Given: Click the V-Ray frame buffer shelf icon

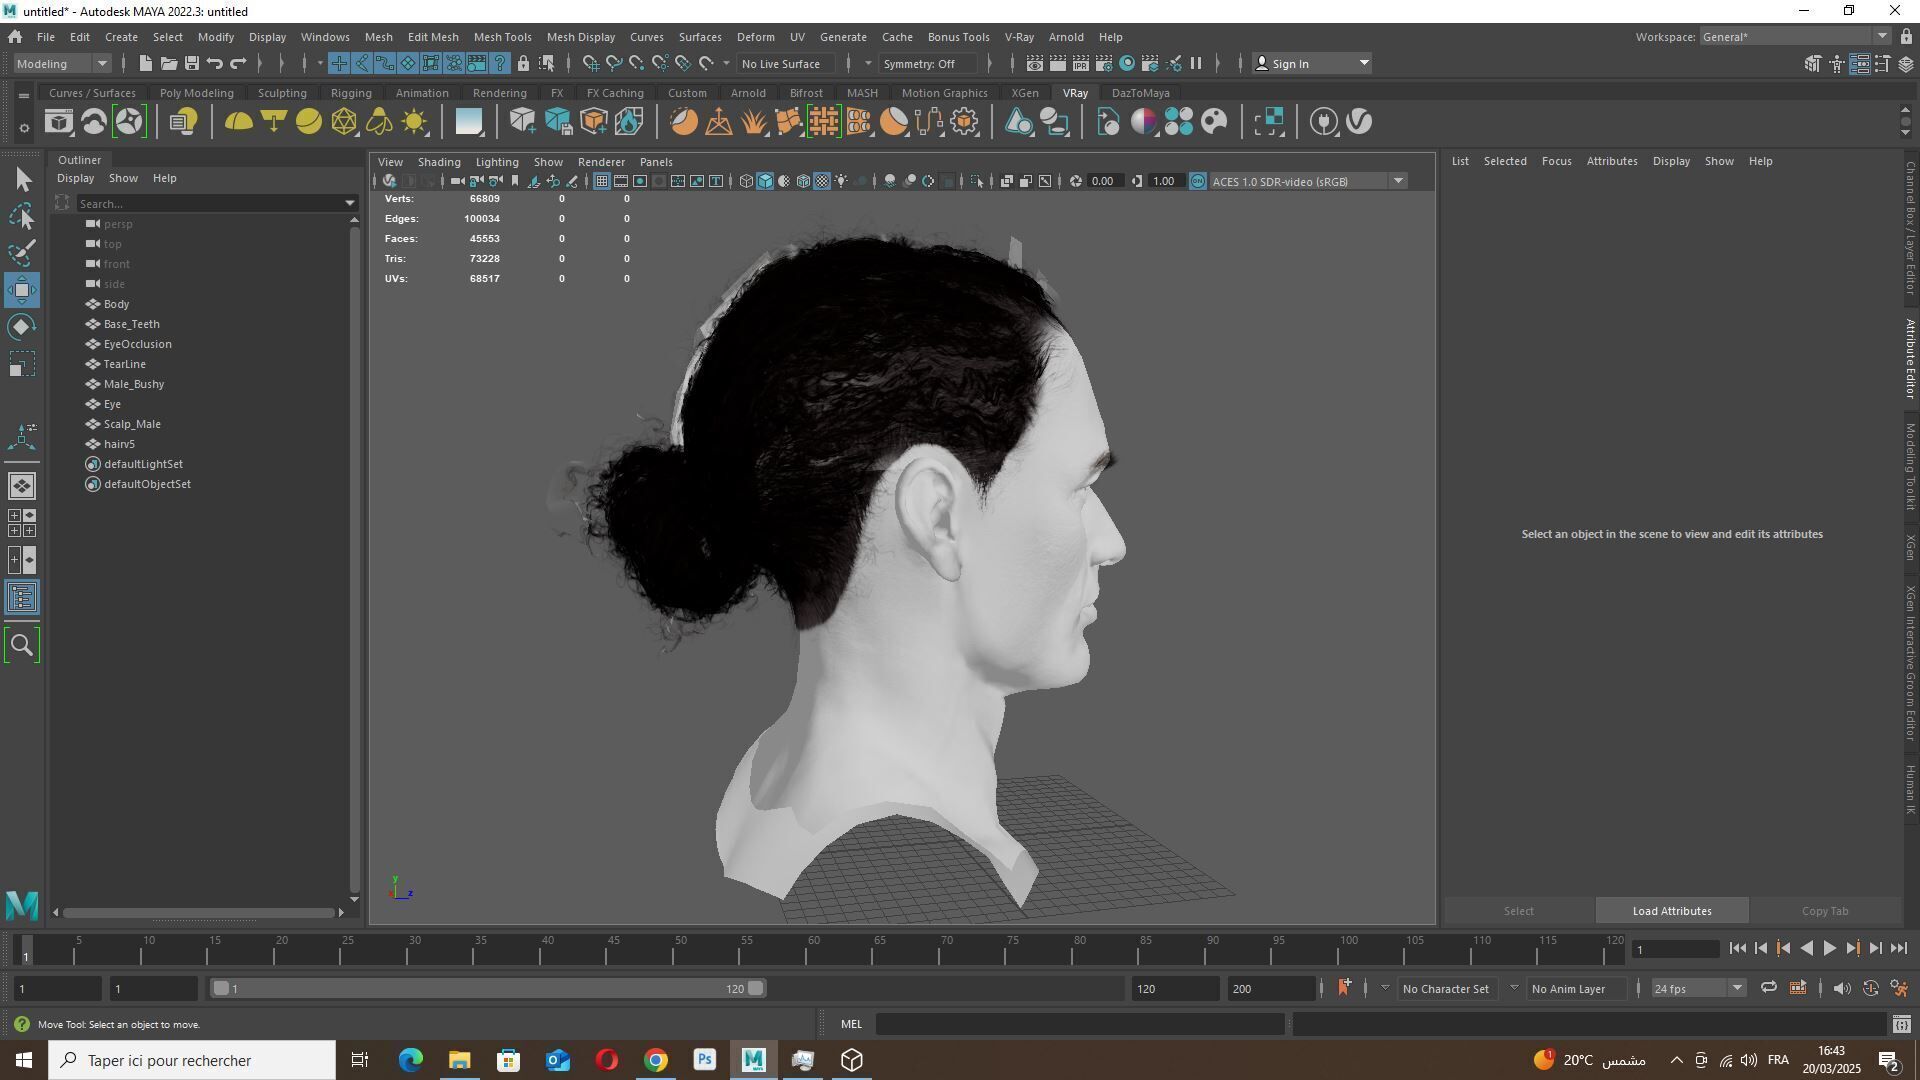Looking at the screenshot, I should [58, 122].
